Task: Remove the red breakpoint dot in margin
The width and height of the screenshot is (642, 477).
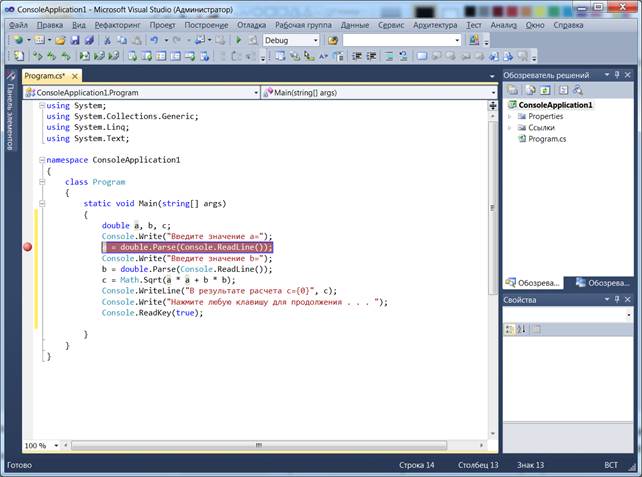Action: (x=27, y=247)
